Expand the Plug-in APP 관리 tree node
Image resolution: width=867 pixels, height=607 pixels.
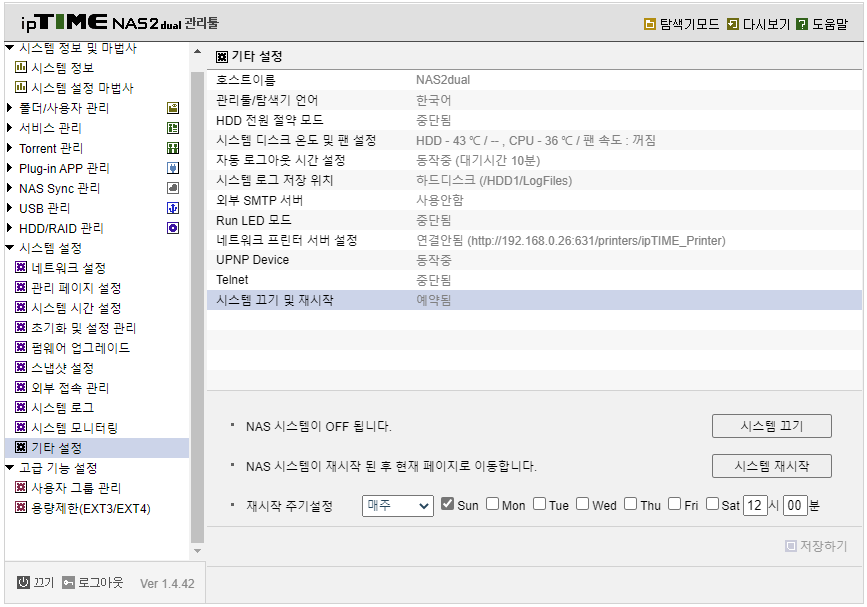click(x=9, y=168)
